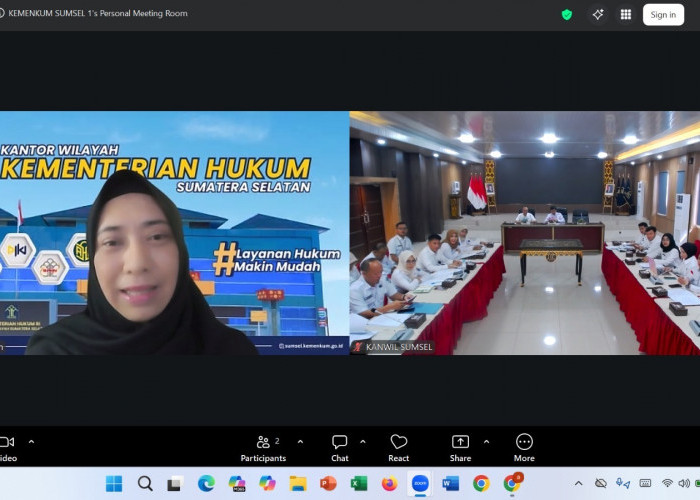Image resolution: width=700 pixels, height=500 pixels.
Task: Open the Zoom apps grid icon
Action: pyautogui.click(x=626, y=15)
